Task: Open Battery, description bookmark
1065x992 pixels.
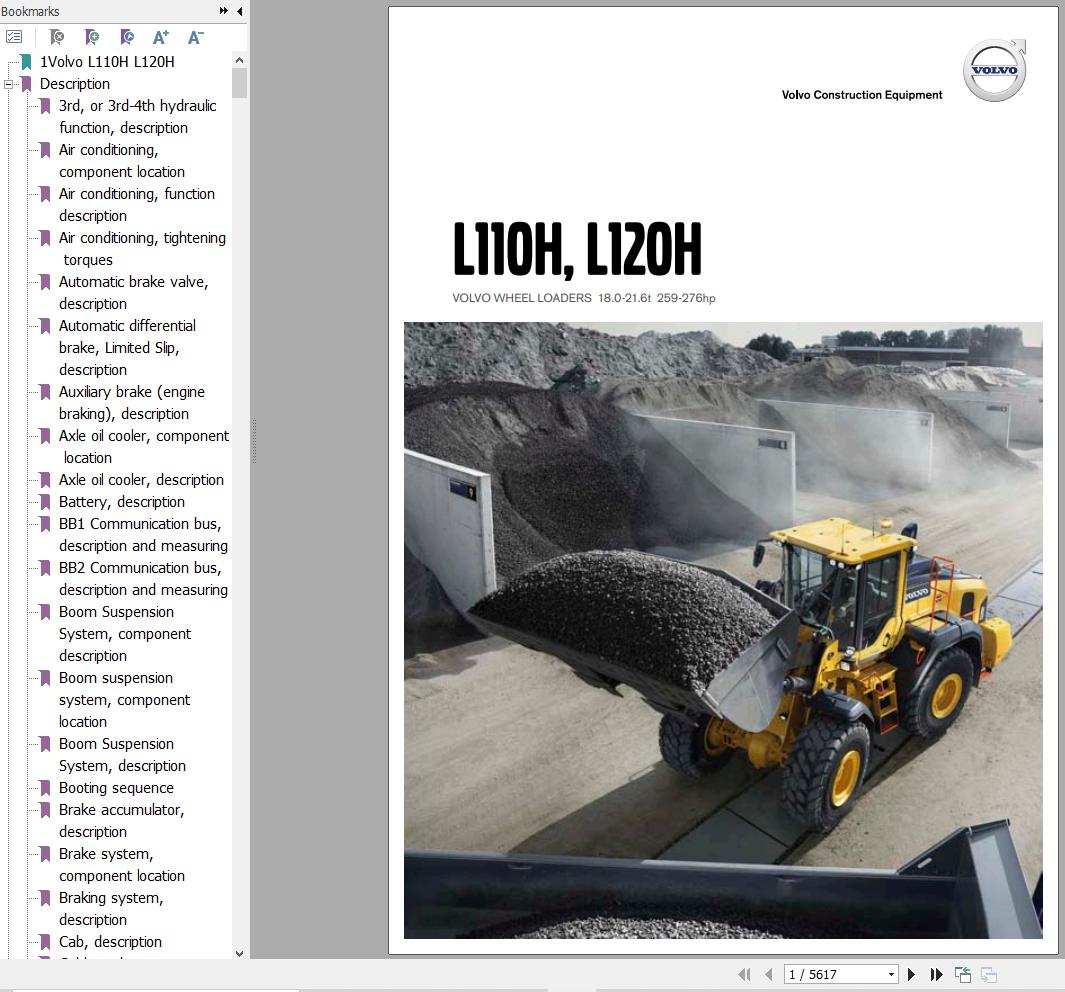Action: pyautogui.click(x=122, y=502)
